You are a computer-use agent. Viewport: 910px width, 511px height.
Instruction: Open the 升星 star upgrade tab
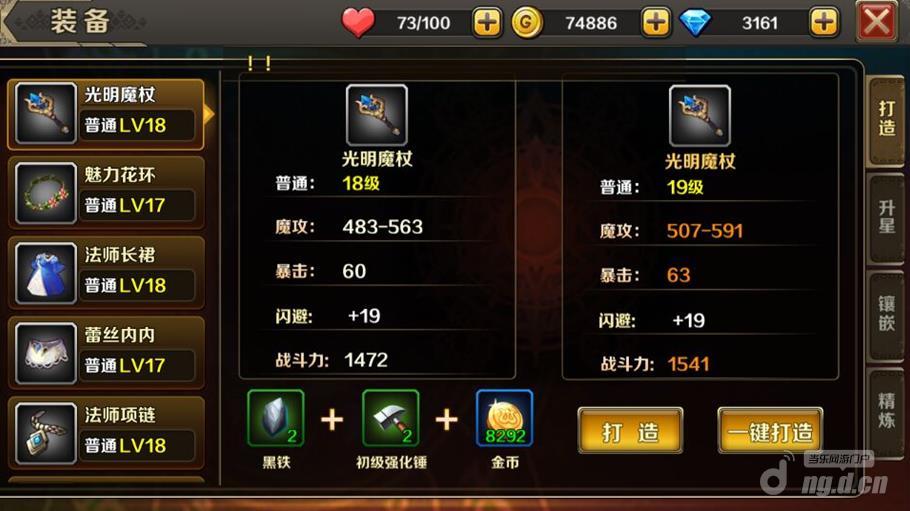point(886,217)
